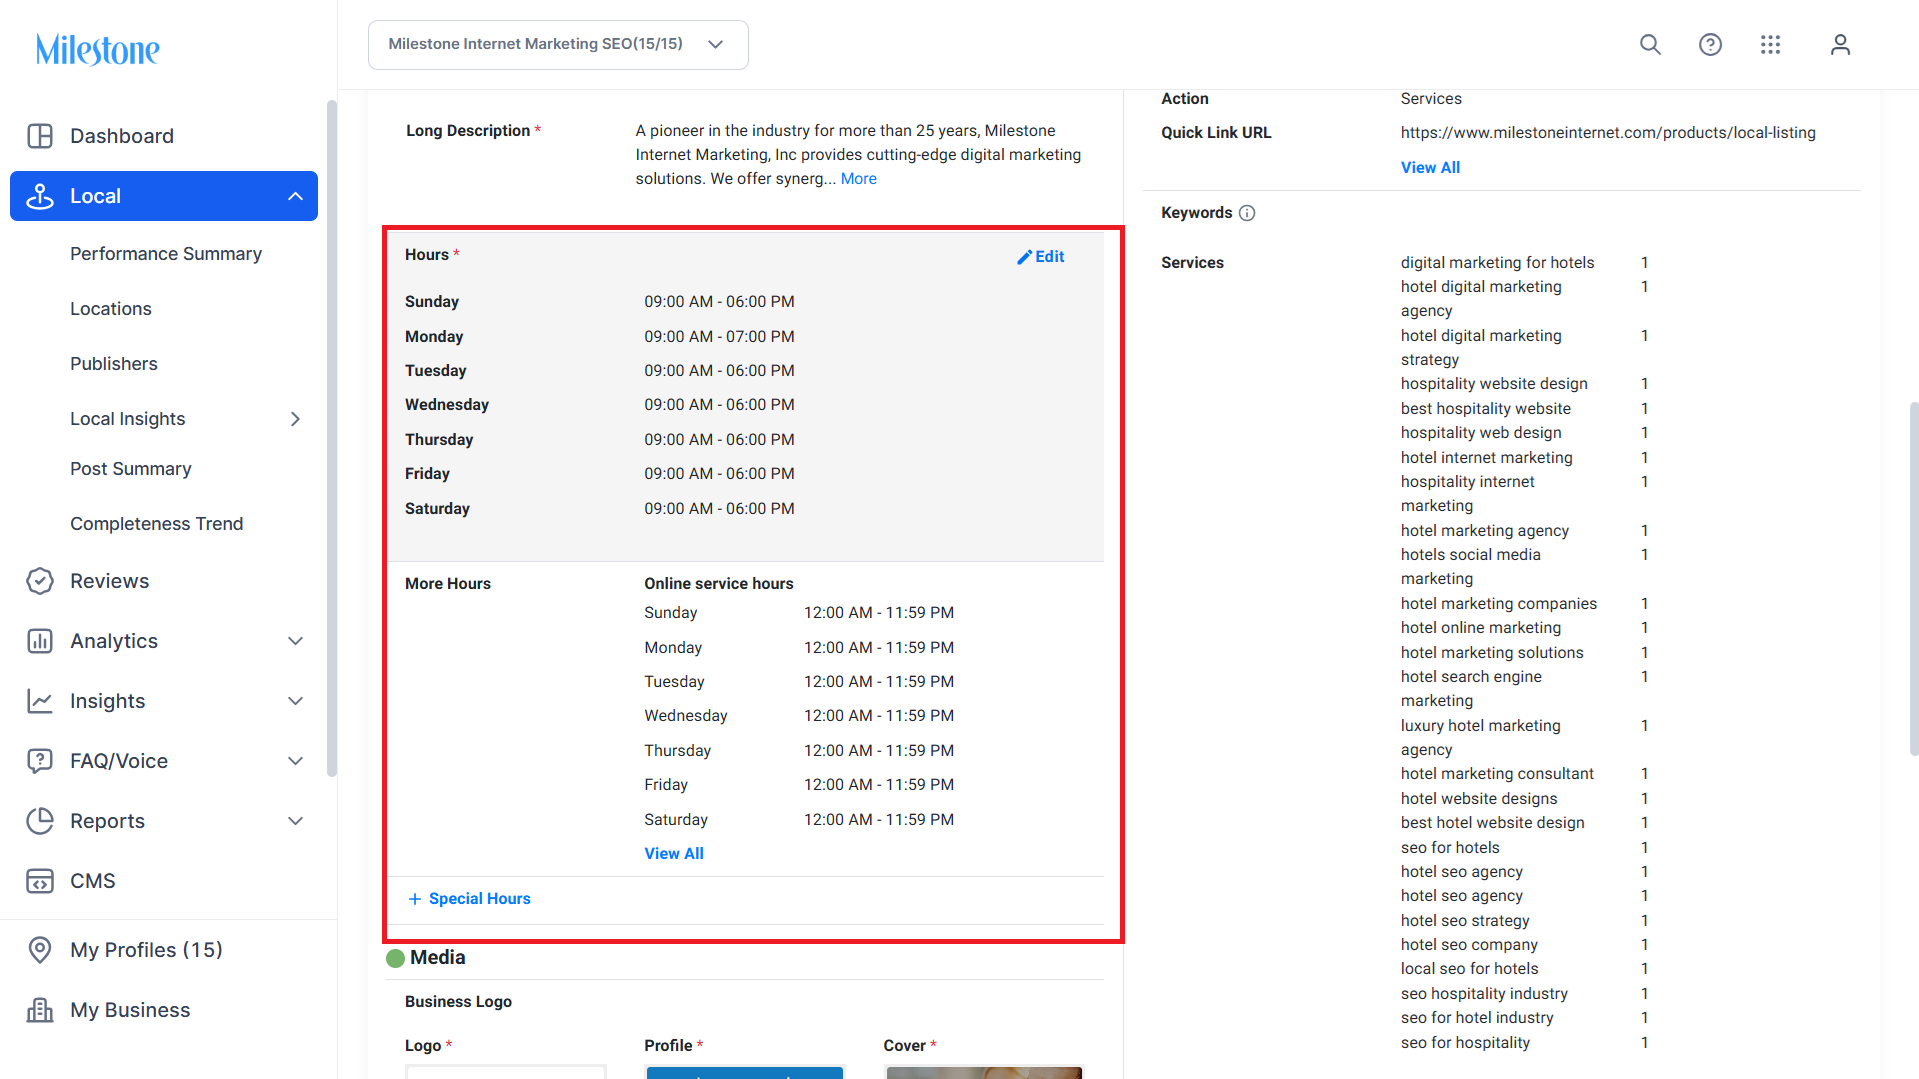
Task: Click Saturday online hours 12:00 AM - 11:59 PM
Action: coord(879,820)
